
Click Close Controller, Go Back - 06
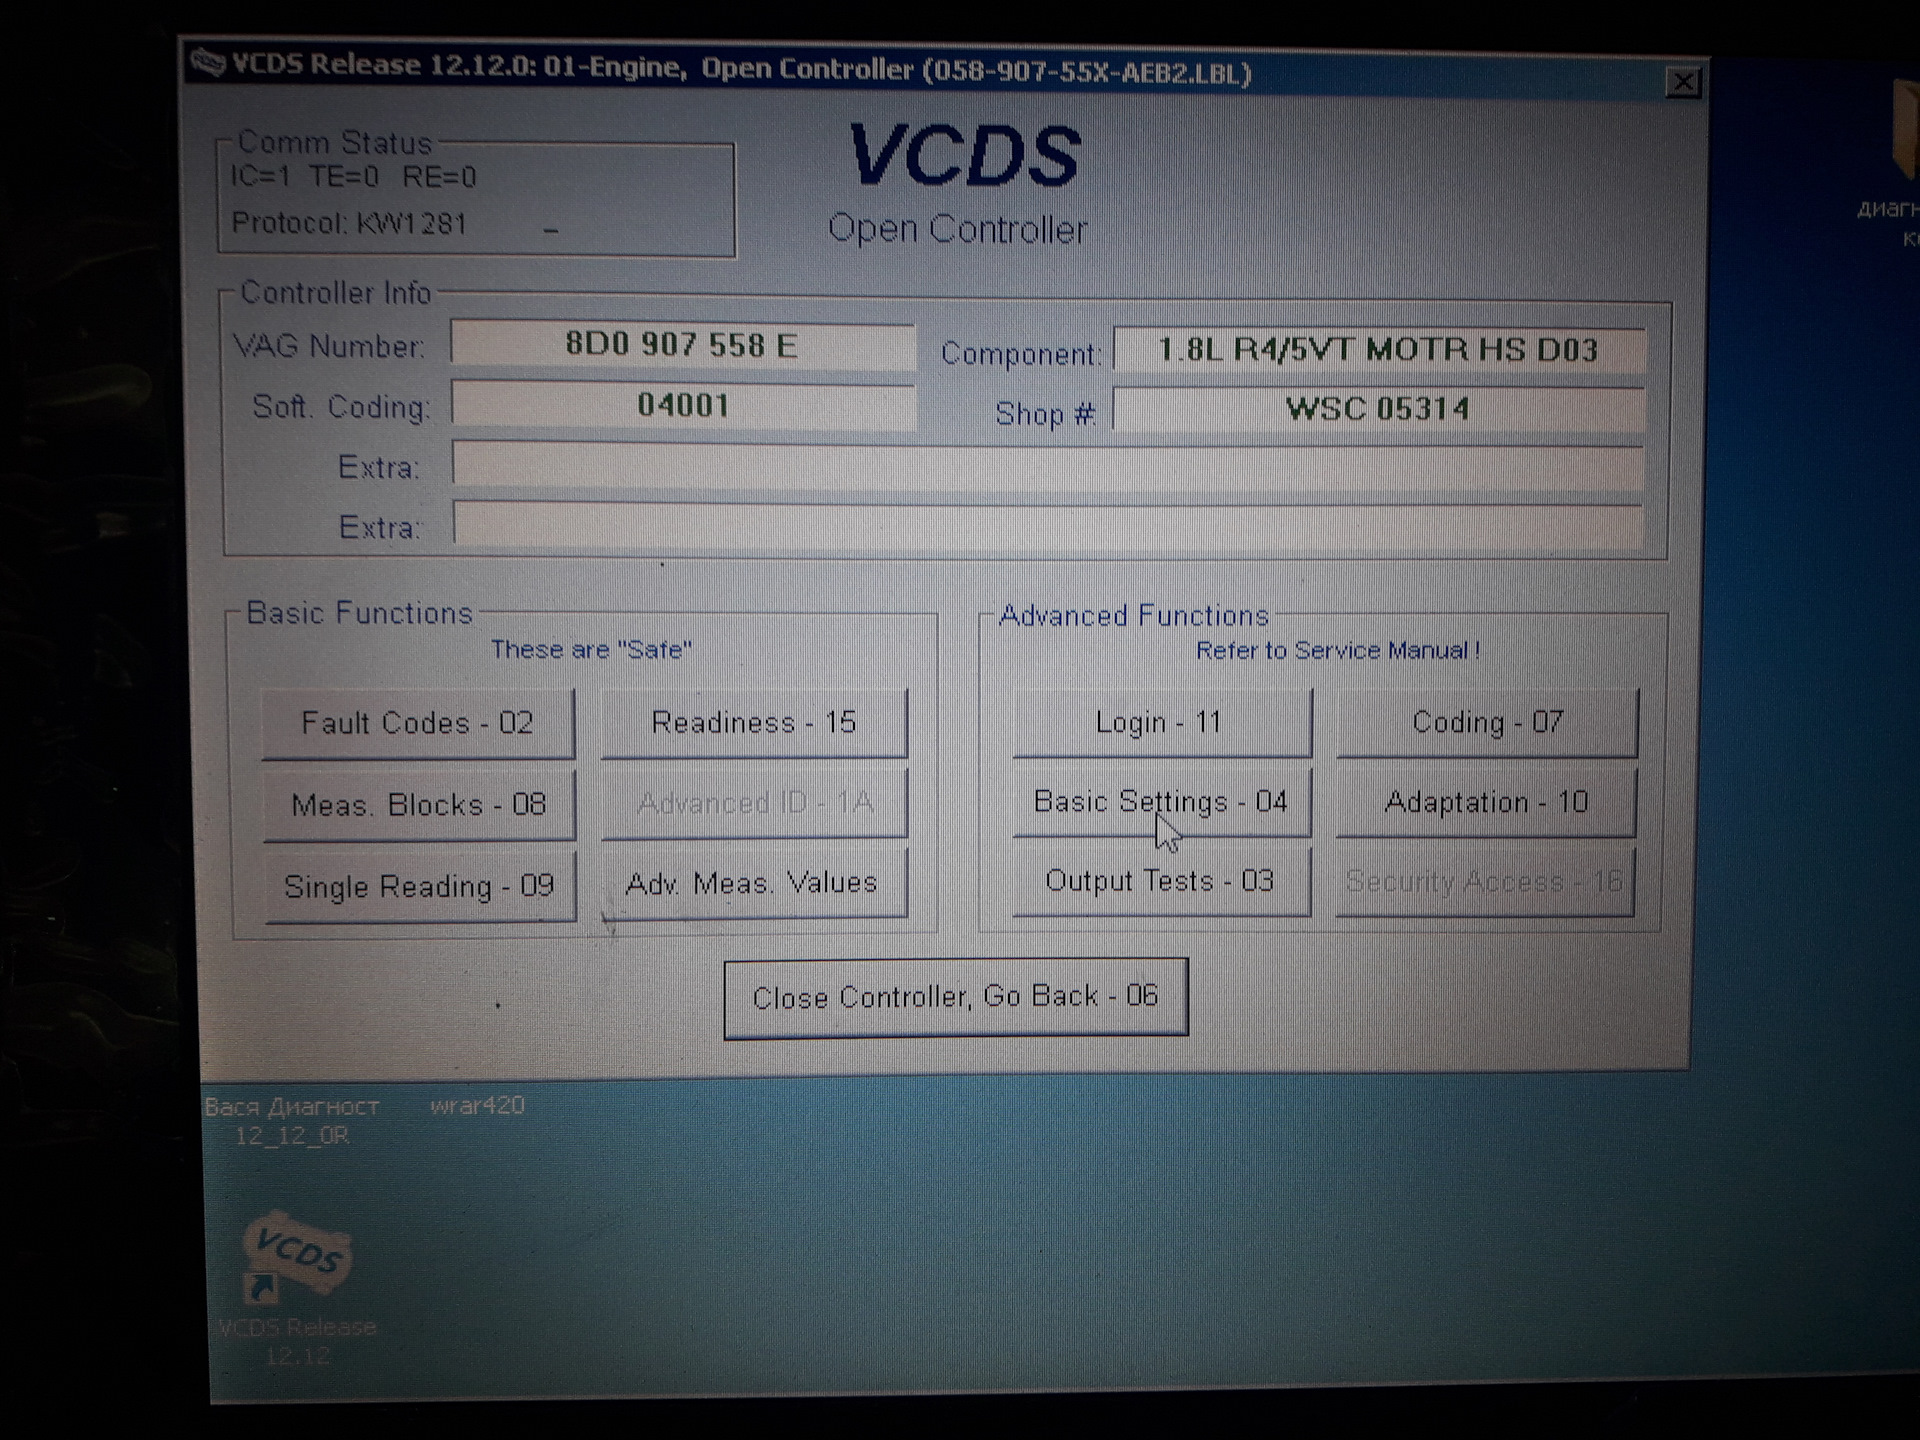955,997
